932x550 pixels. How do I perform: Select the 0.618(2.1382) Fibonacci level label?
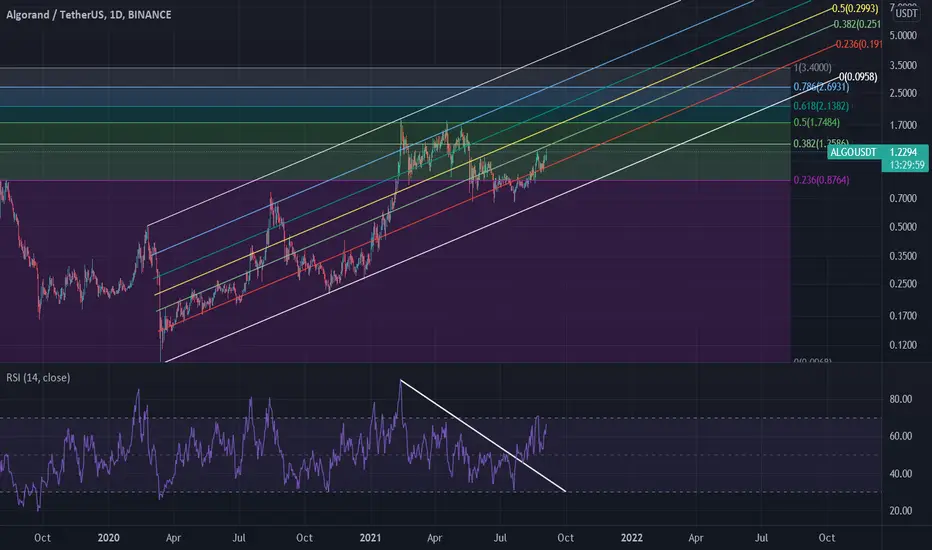pos(821,106)
